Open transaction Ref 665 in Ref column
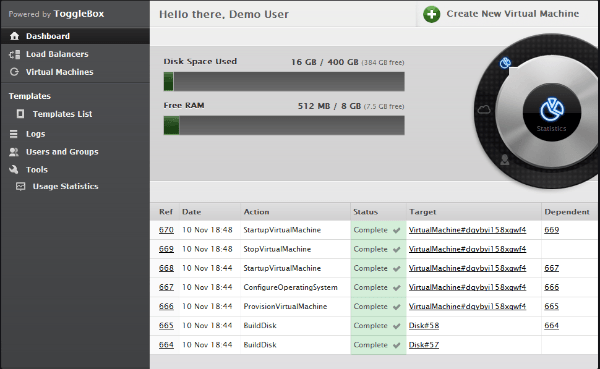The width and height of the screenshot is (600, 369). [x=166, y=326]
